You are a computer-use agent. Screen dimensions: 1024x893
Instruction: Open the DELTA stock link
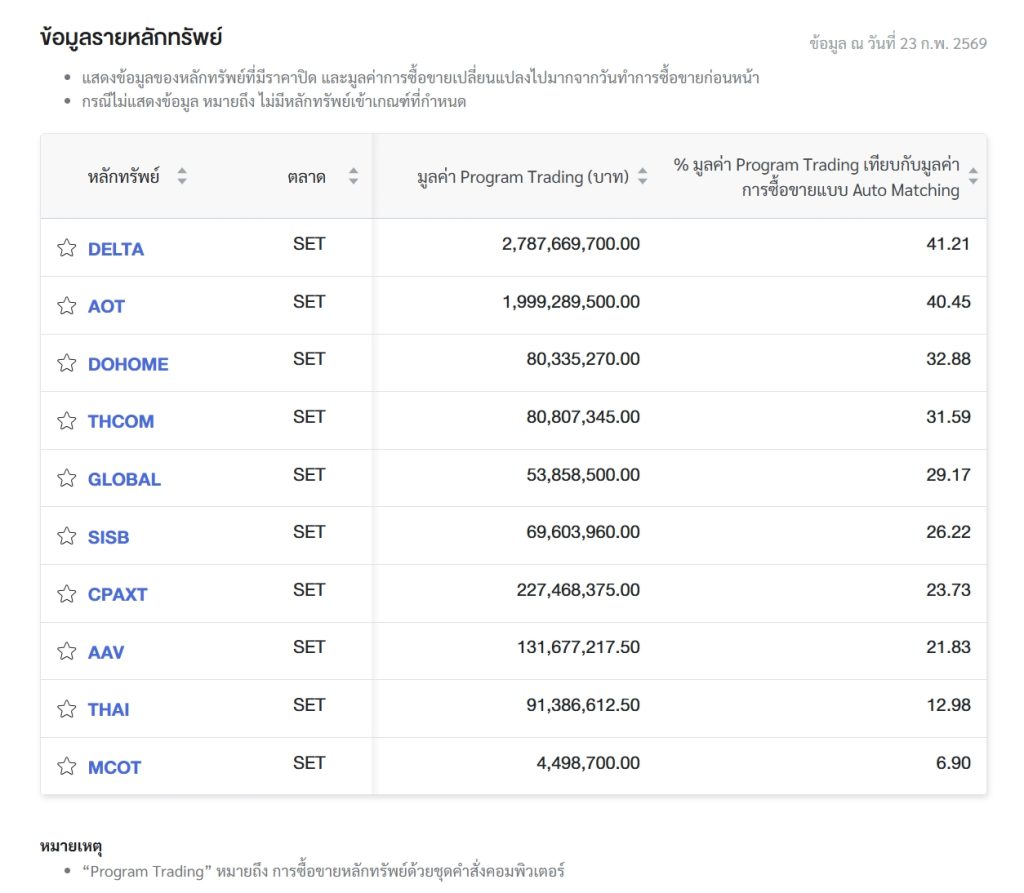[116, 249]
